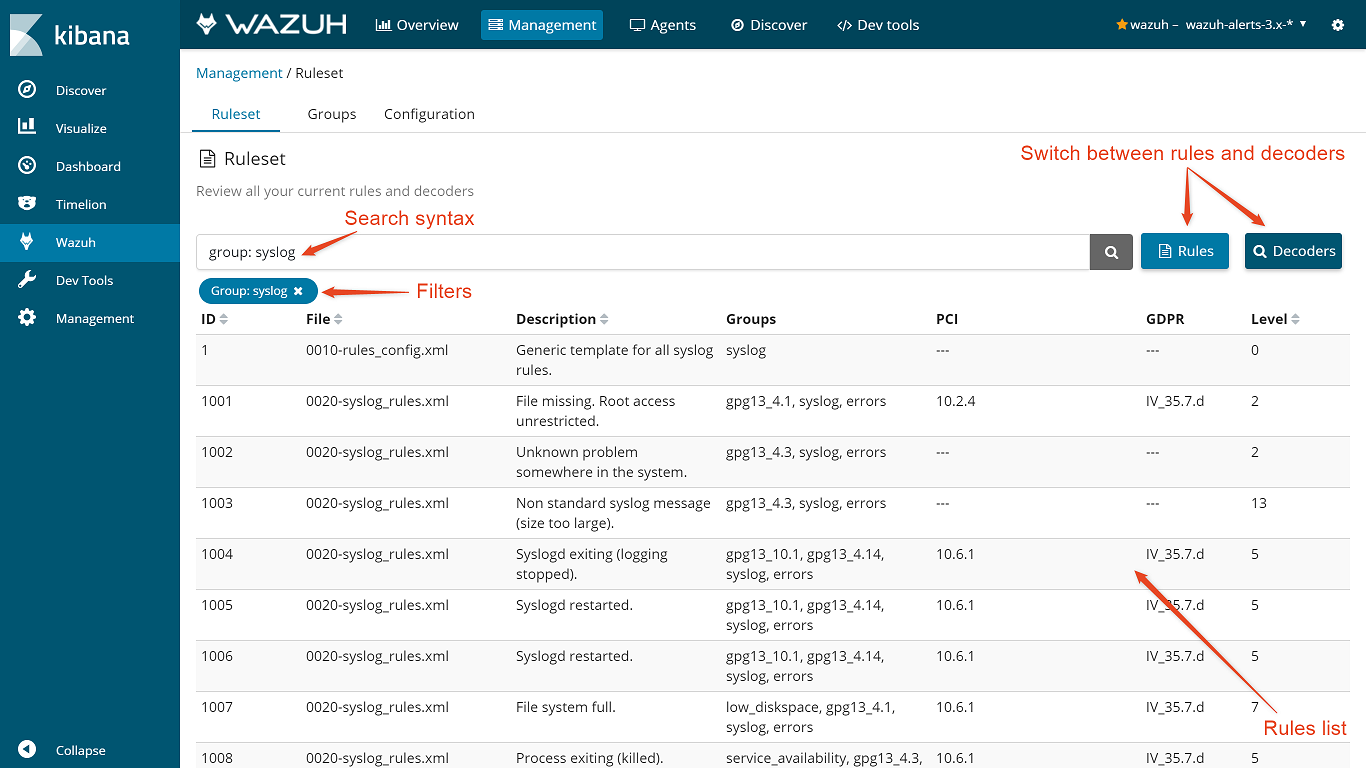This screenshot has height=768, width=1366.
Task: Click level value 13
Action: pyautogui.click(x=1258, y=503)
